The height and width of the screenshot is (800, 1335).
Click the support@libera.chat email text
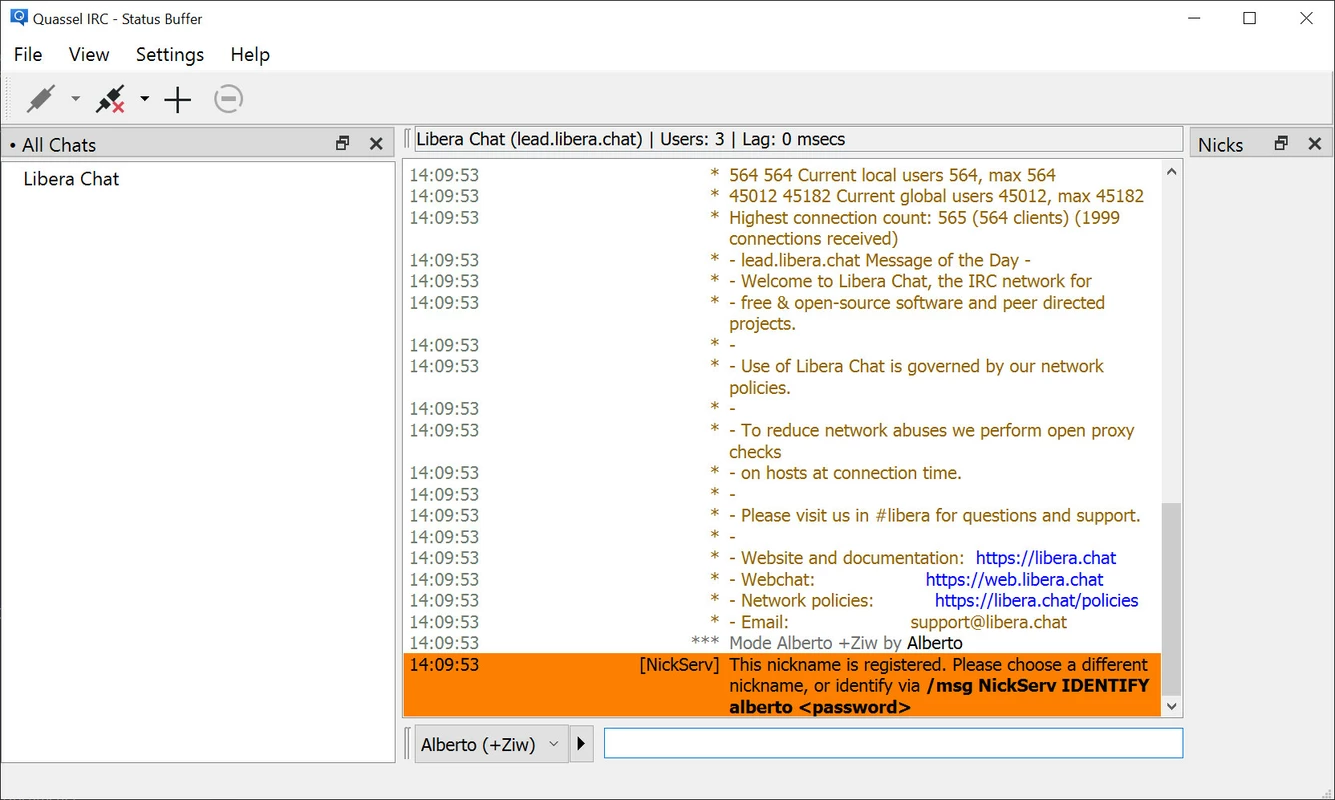pos(989,622)
